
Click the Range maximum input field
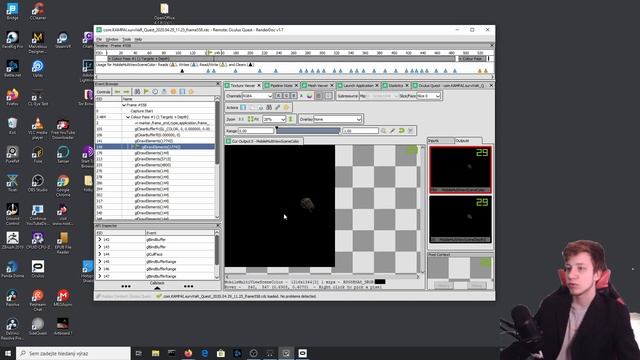360,131
